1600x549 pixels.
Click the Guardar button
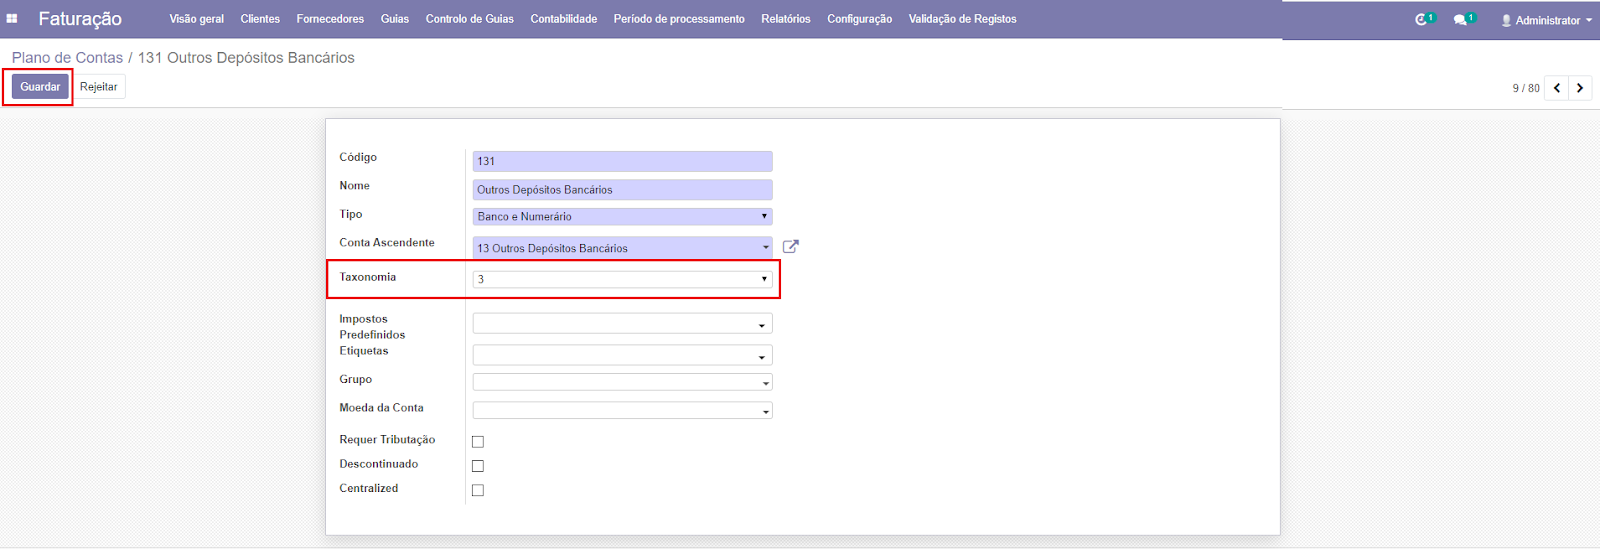pos(40,87)
